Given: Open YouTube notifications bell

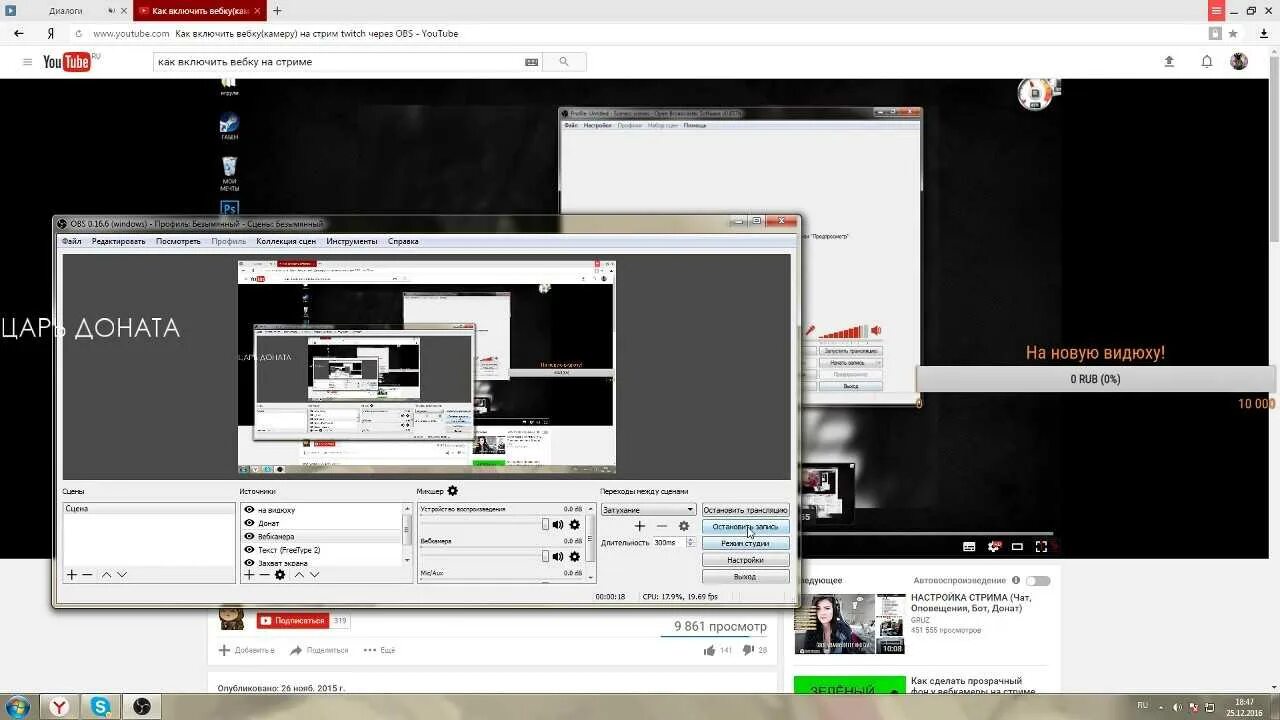Looking at the screenshot, I should pos(1207,62).
